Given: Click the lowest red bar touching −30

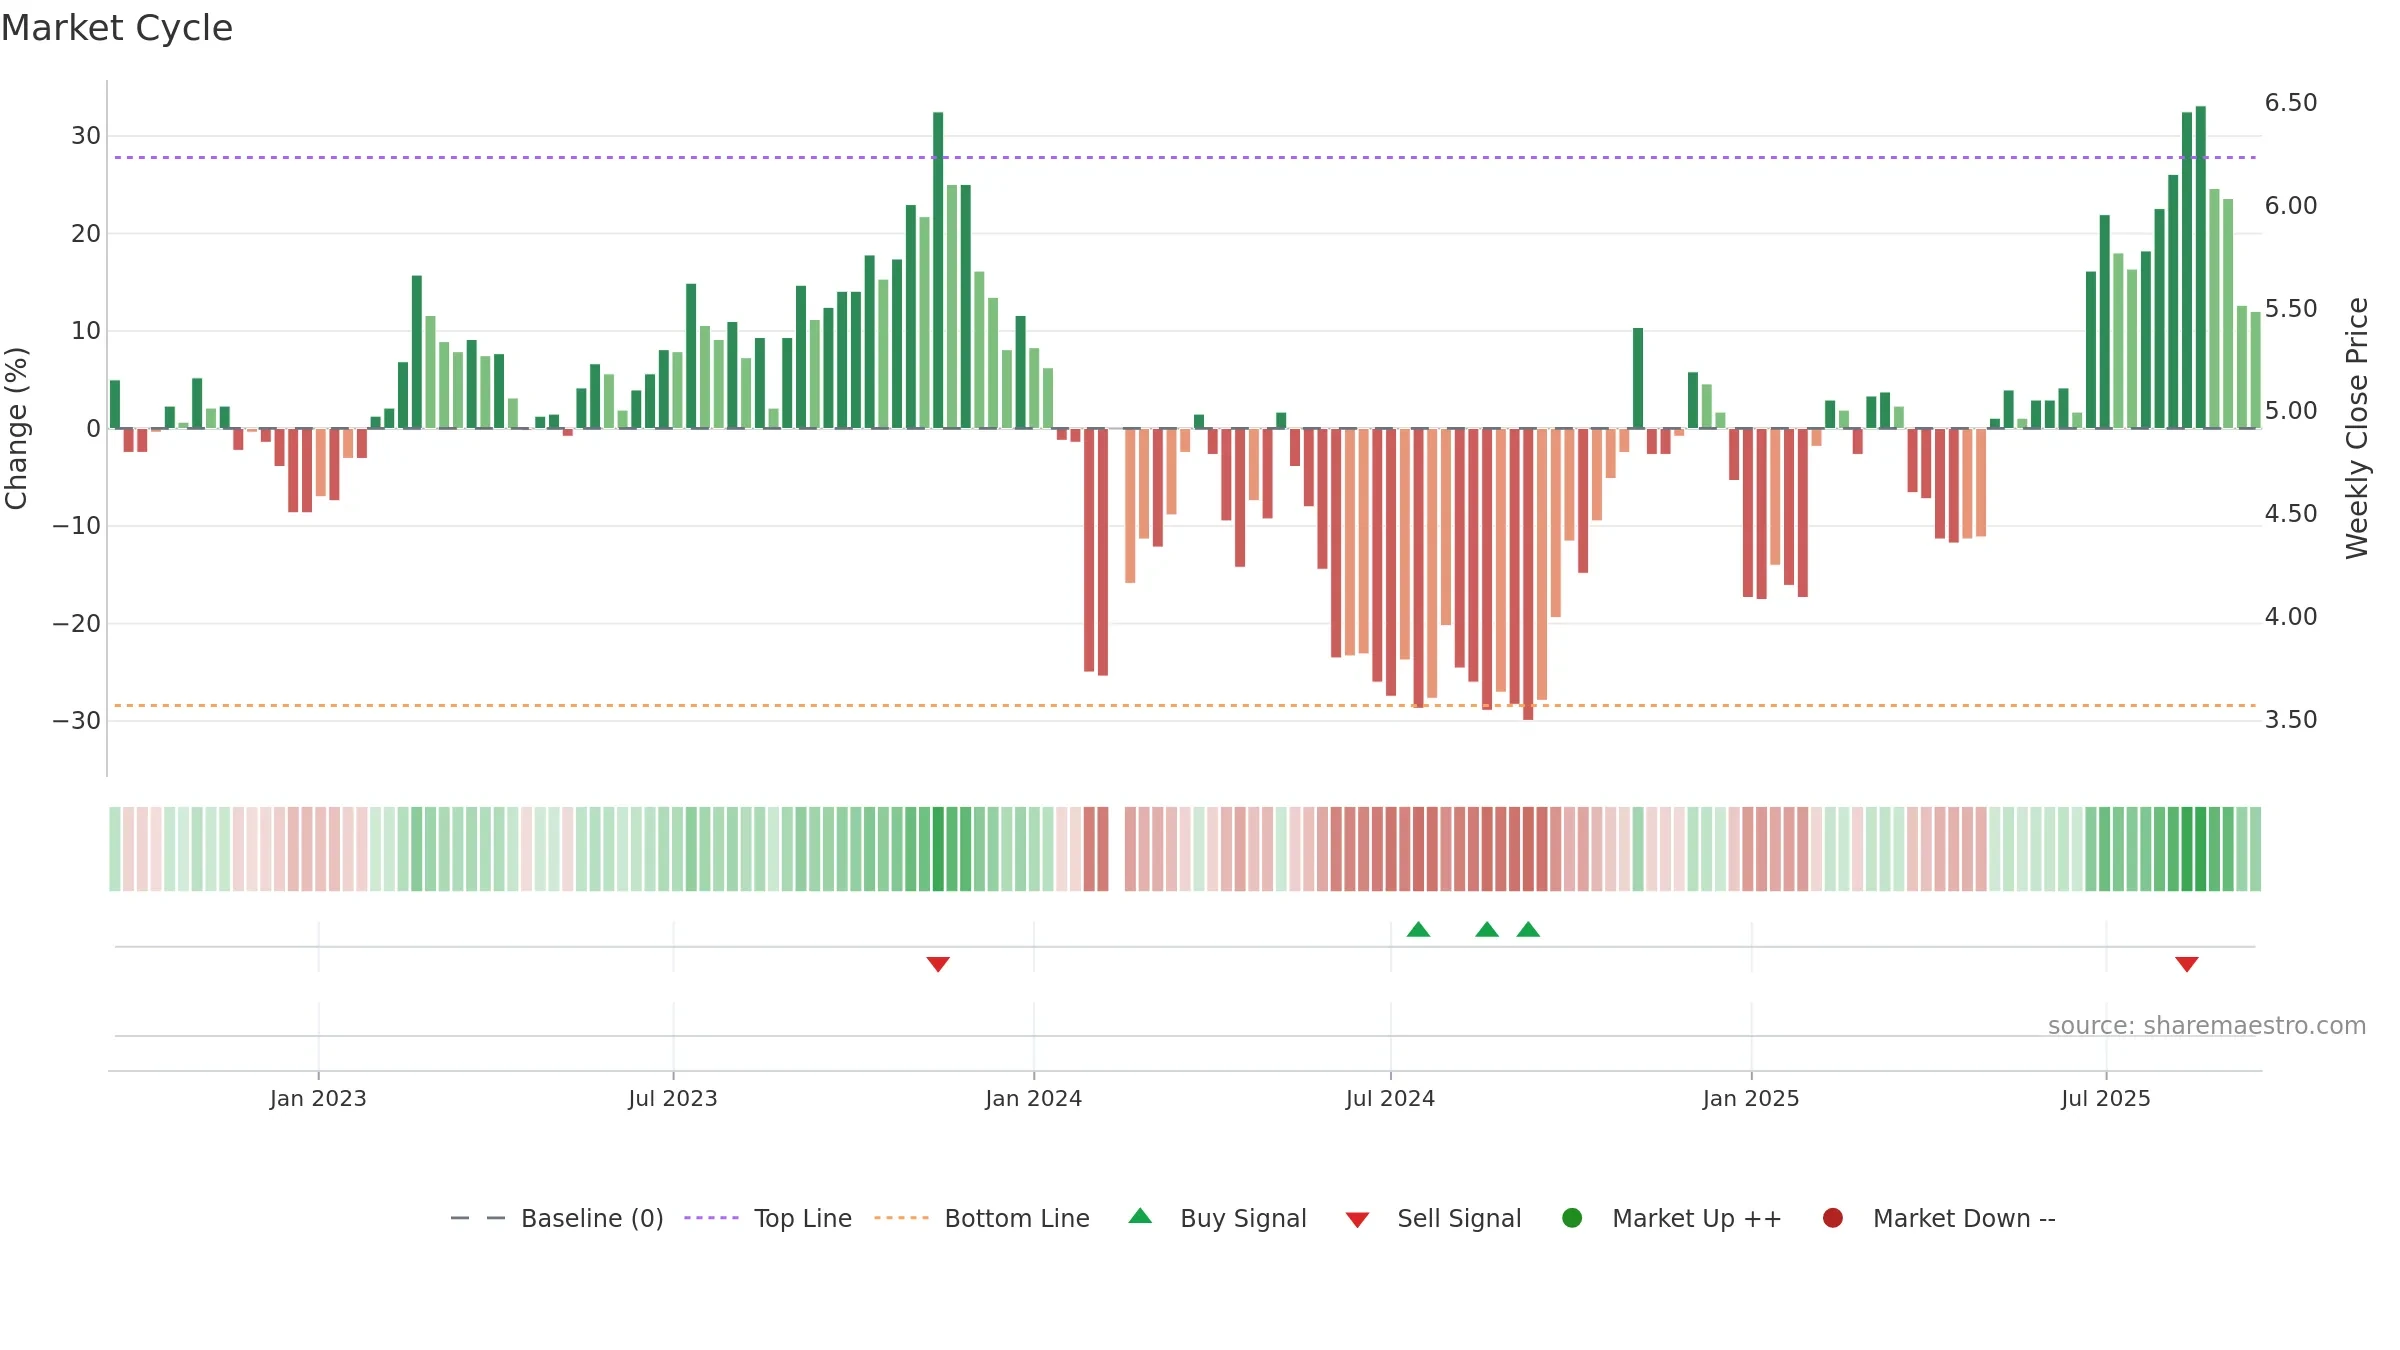Looking at the screenshot, I should 1528,574.
